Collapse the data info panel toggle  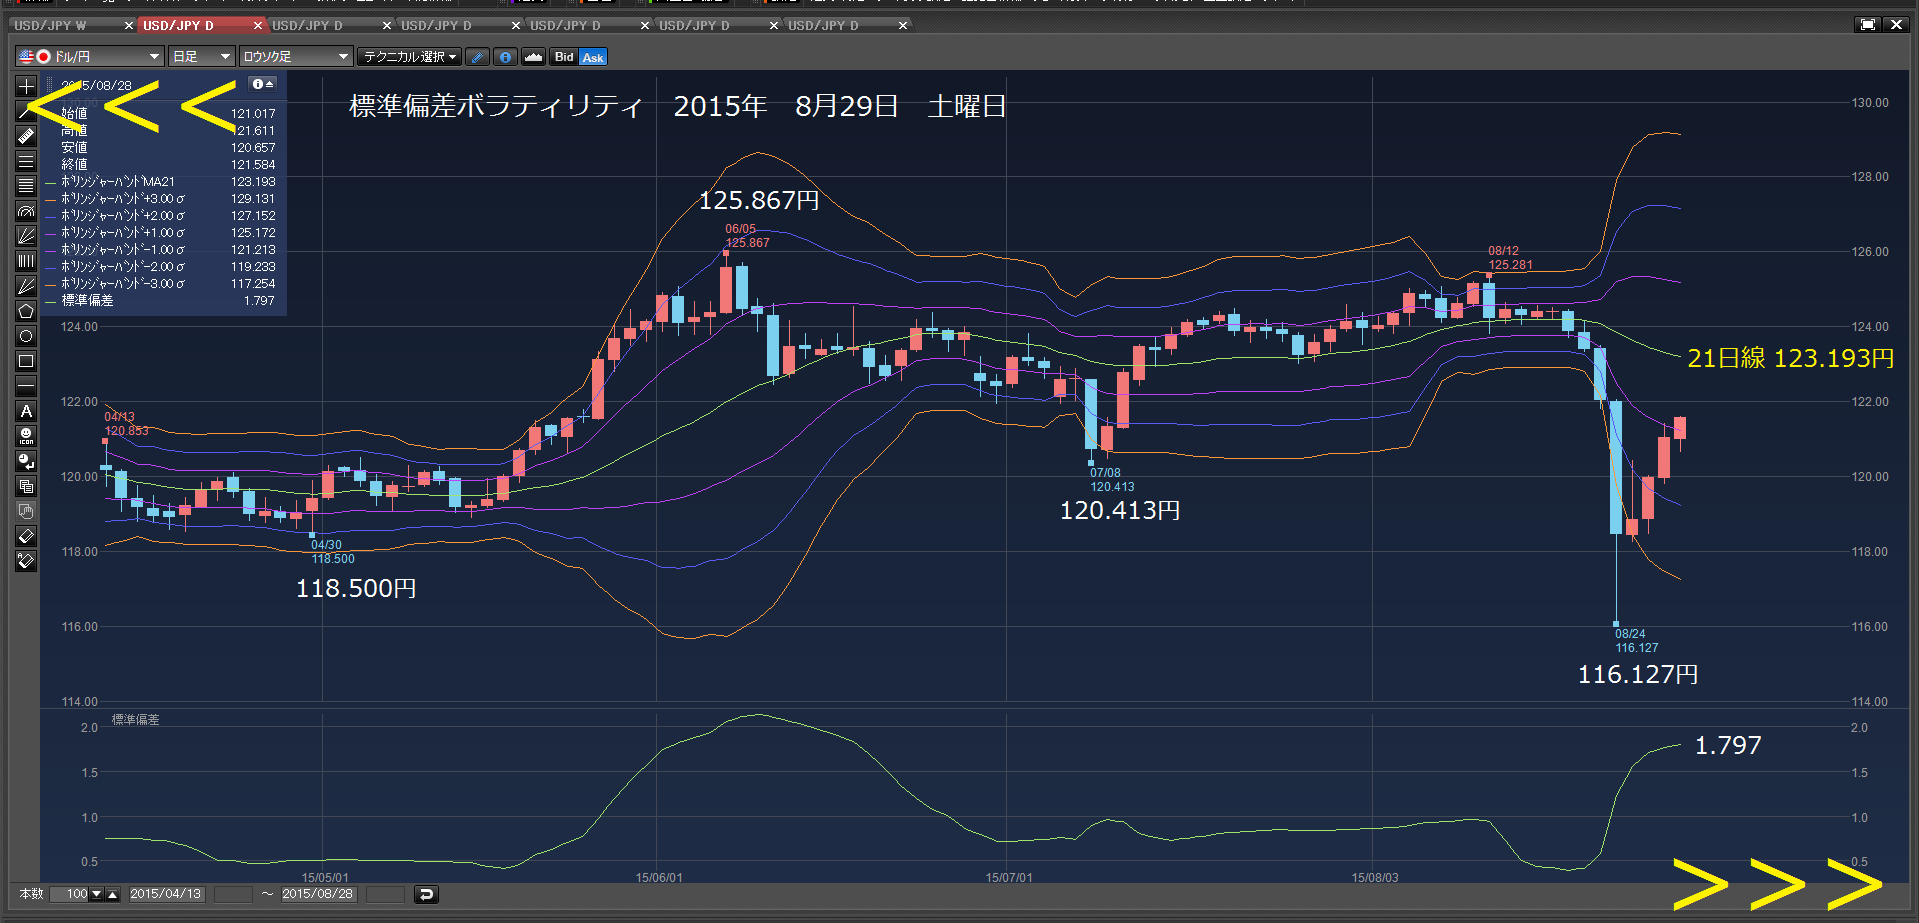pos(262,84)
